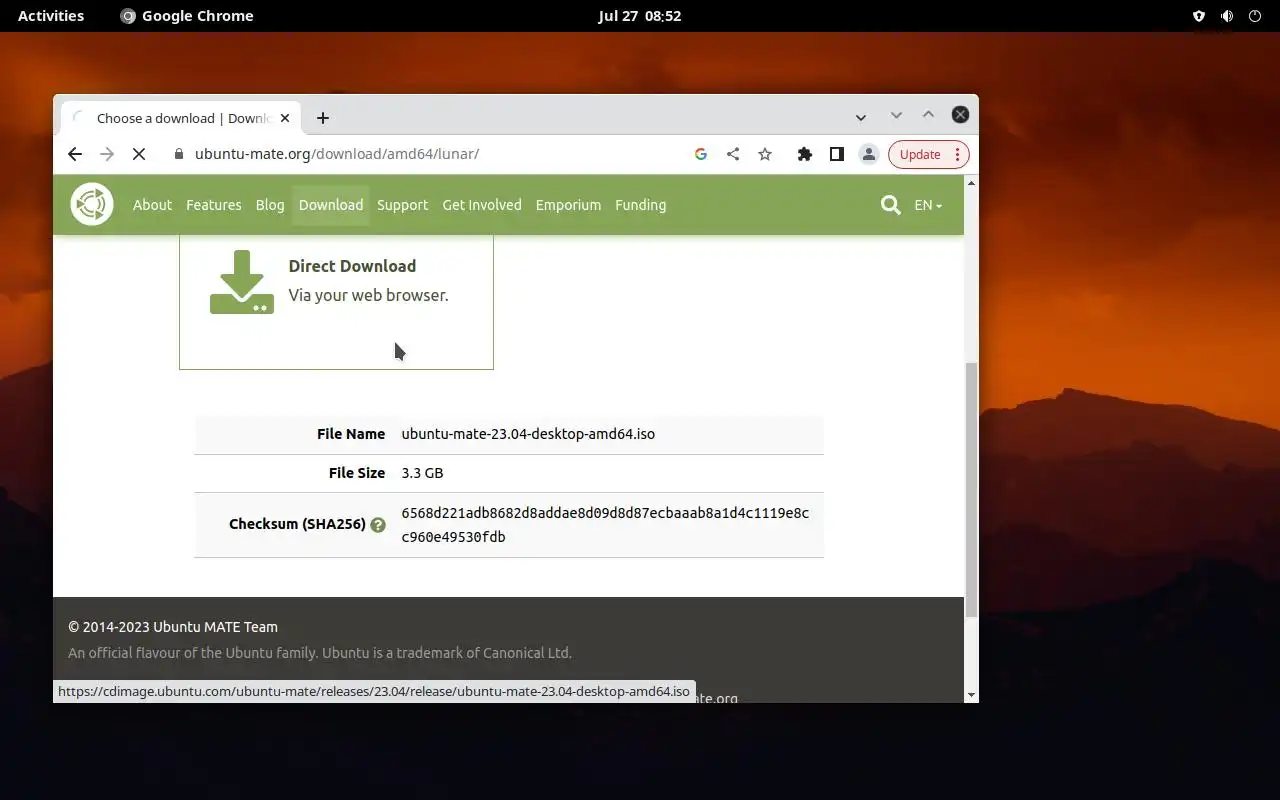Image resolution: width=1280 pixels, height=800 pixels.
Task: Click the page vertical scrollbar thumb
Action: pyautogui.click(x=971, y=488)
